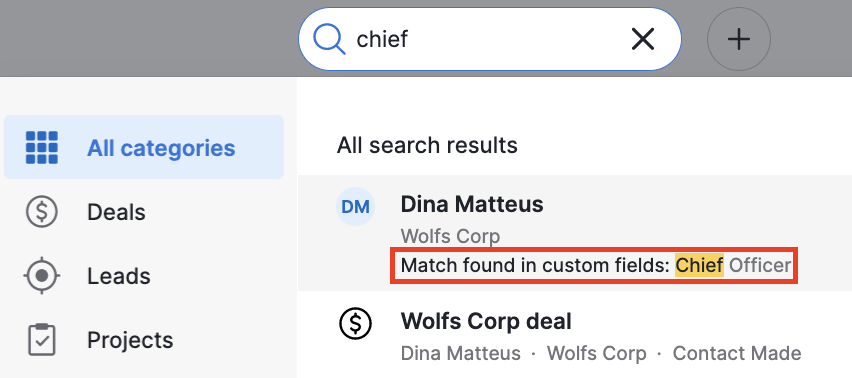852x378 pixels.
Task: Click the Wolfs Corp organization under Dina Matteus
Action: point(450,236)
